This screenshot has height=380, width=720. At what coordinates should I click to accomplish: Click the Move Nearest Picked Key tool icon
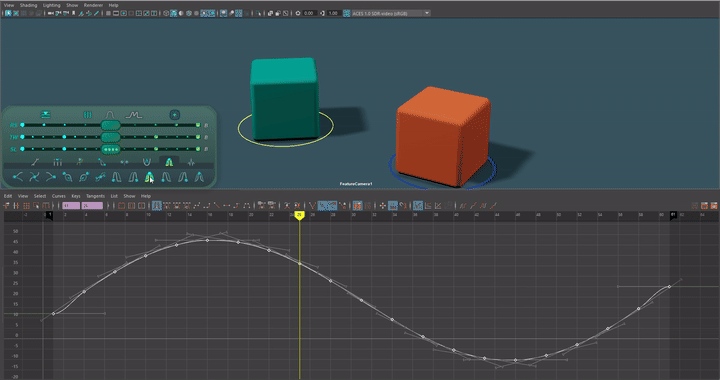click(6, 206)
